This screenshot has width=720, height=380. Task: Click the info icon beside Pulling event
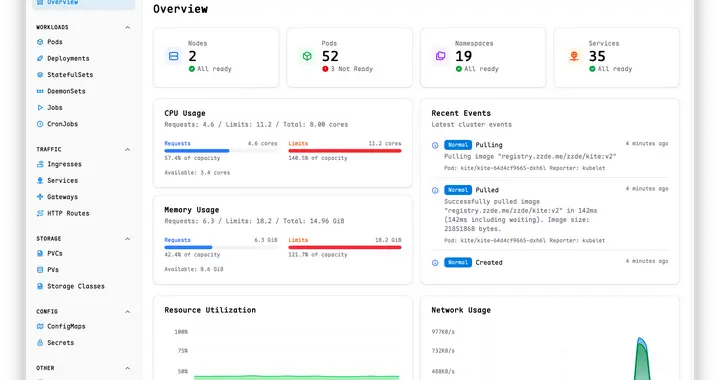coord(435,145)
